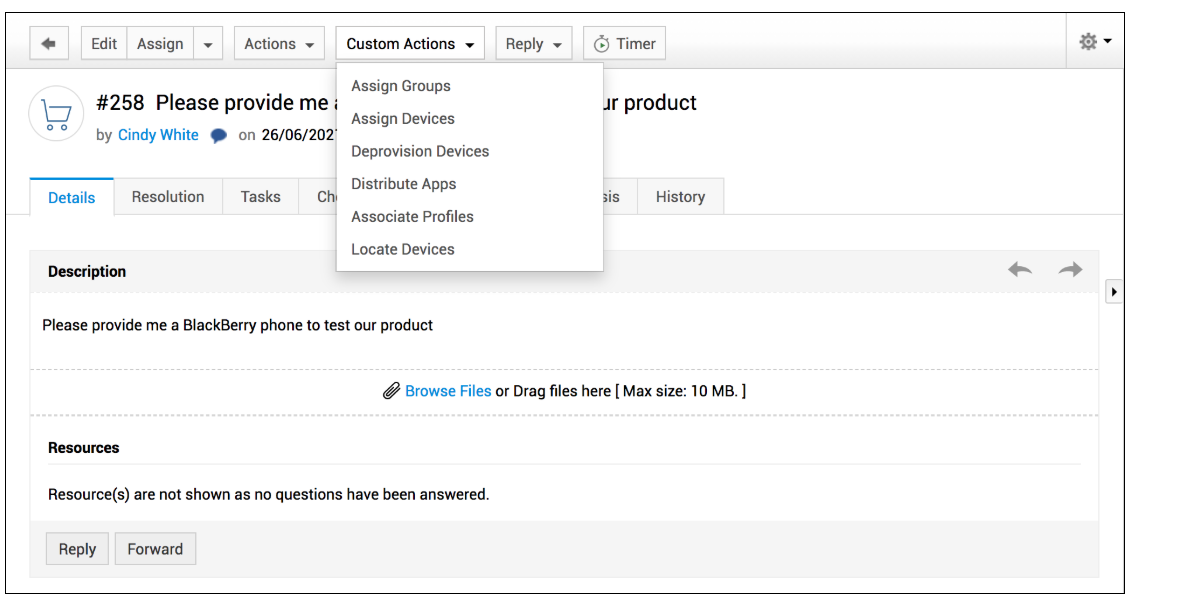The height and width of the screenshot is (613, 1179).
Task: Collapse the Custom Actions dropdown
Action: (410, 44)
